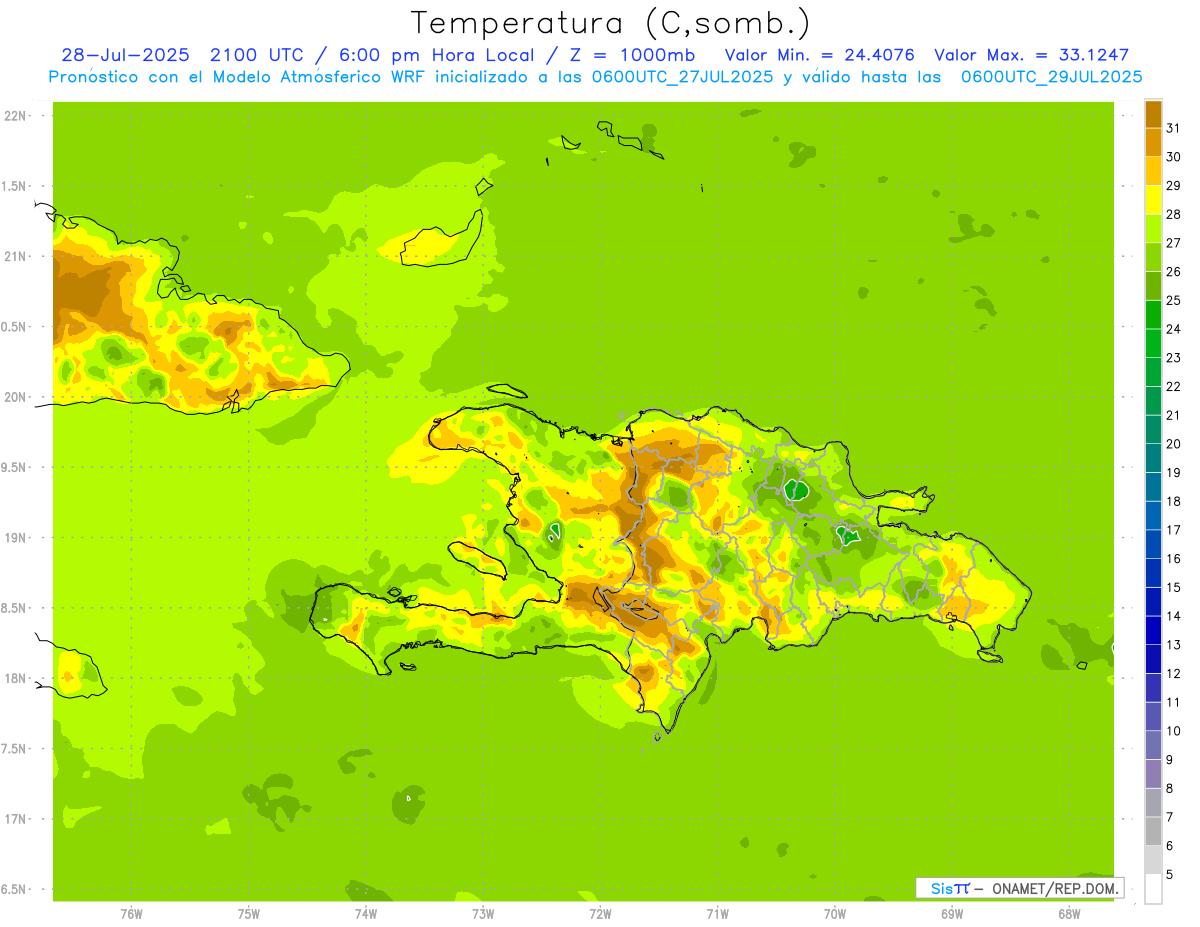Viewport: 1200px width, 927px height.
Task: Click the 'SisPI - ONAMET/REP.DOM.' credit label
Action: [1020, 888]
